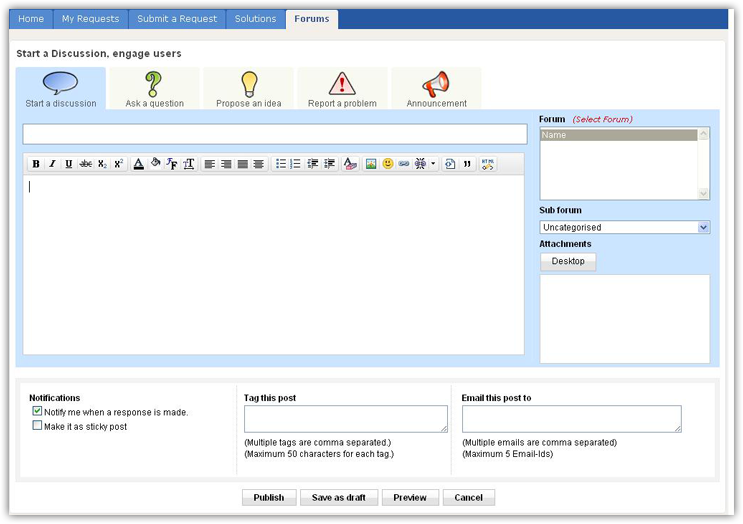Image resolution: width=743 pixels, height=524 pixels.
Task: Click the blockquote quotation icon
Action: [x=467, y=164]
